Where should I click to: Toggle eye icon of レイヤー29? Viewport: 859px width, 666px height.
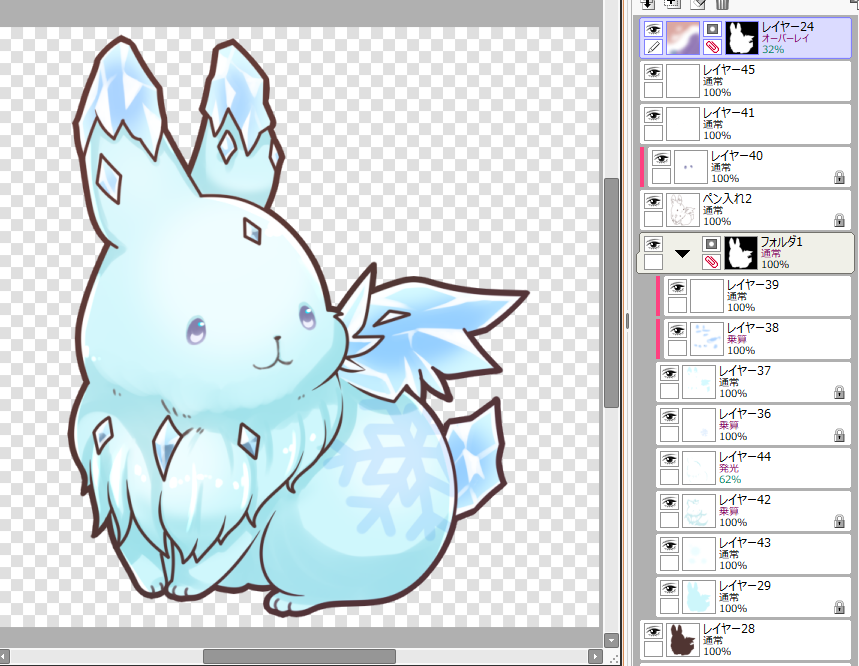coord(669,588)
